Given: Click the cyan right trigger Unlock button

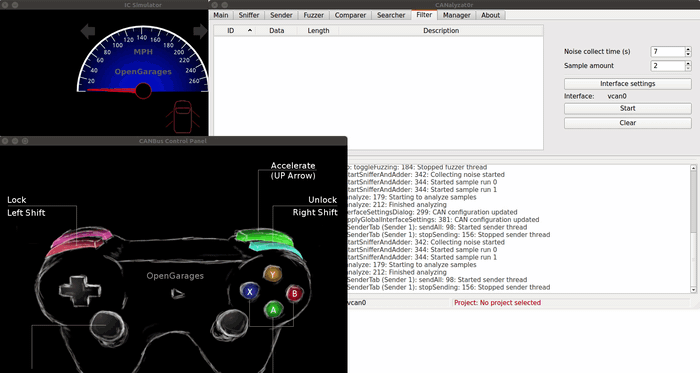Looking at the screenshot, I should tap(276, 249).
